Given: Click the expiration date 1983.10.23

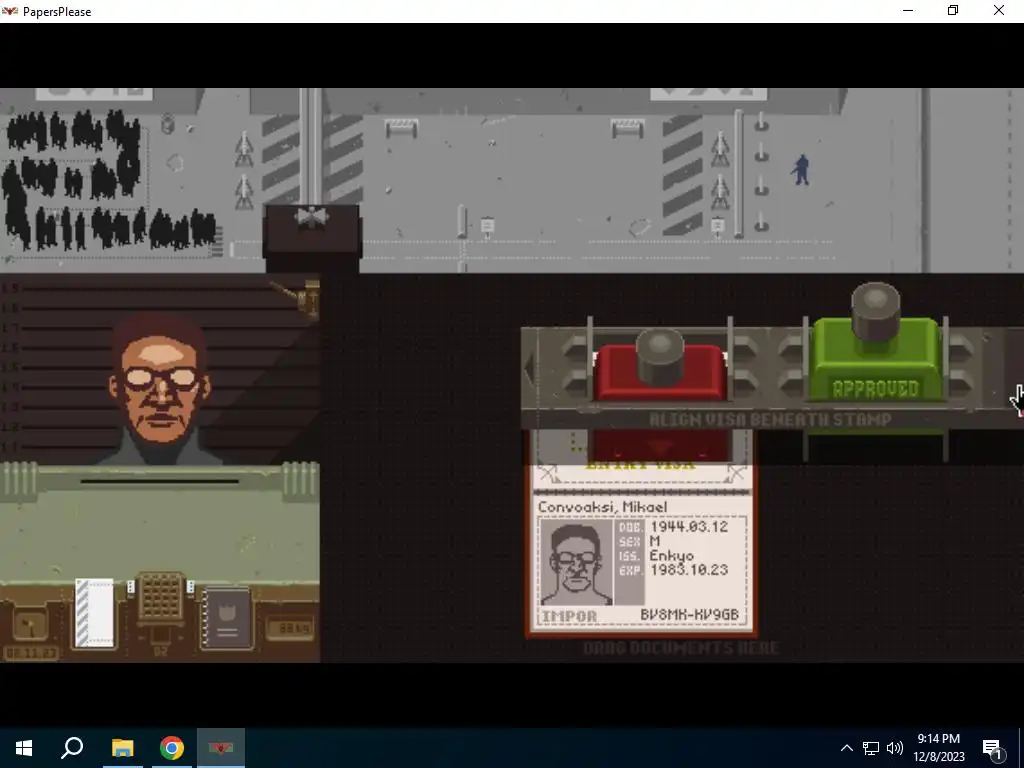Looking at the screenshot, I should [x=689, y=570].
